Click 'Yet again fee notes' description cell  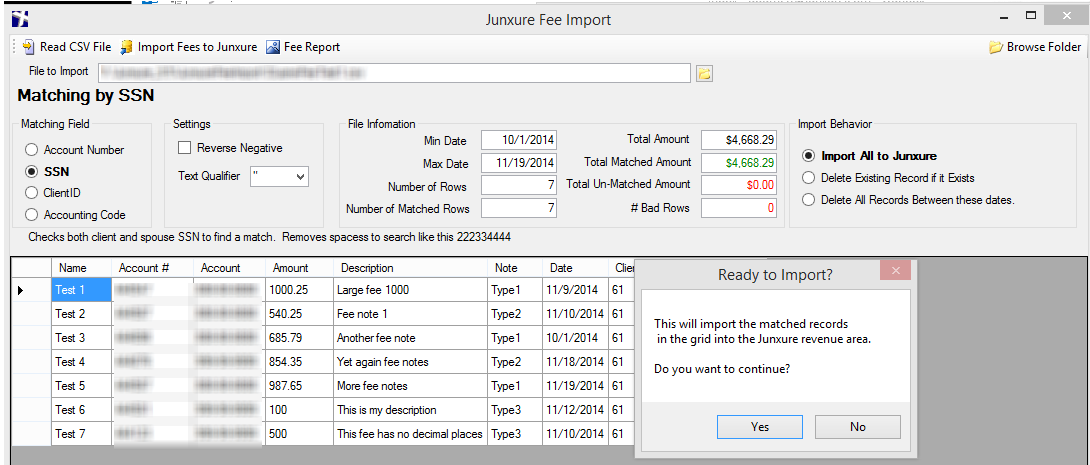410,362
